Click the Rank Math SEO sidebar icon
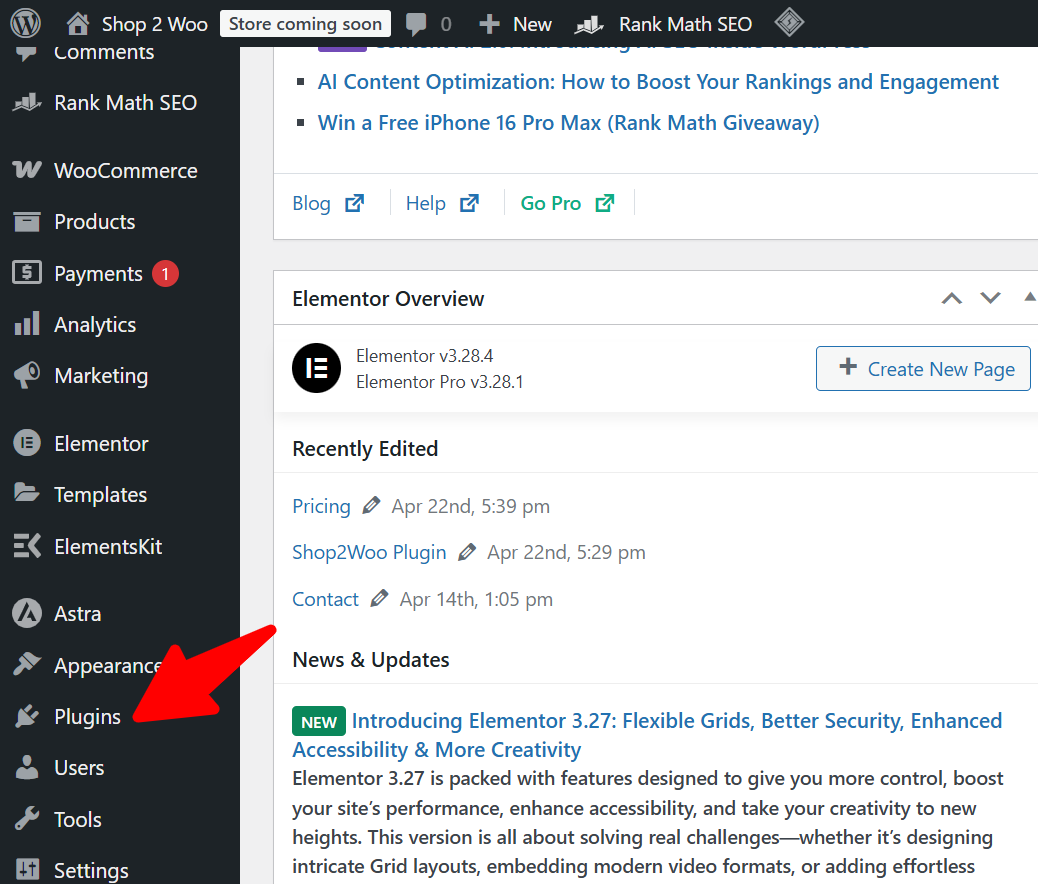The width and height of the screenshot is (1038, 884). [27, 103]
